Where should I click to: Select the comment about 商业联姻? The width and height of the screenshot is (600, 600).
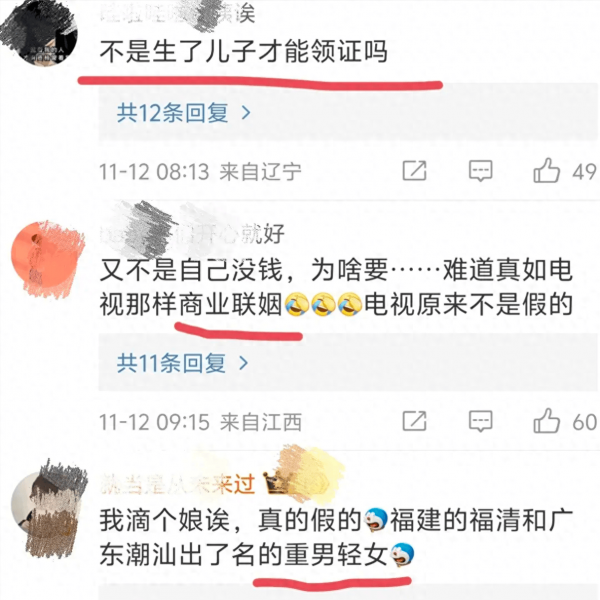pos(336,287)
